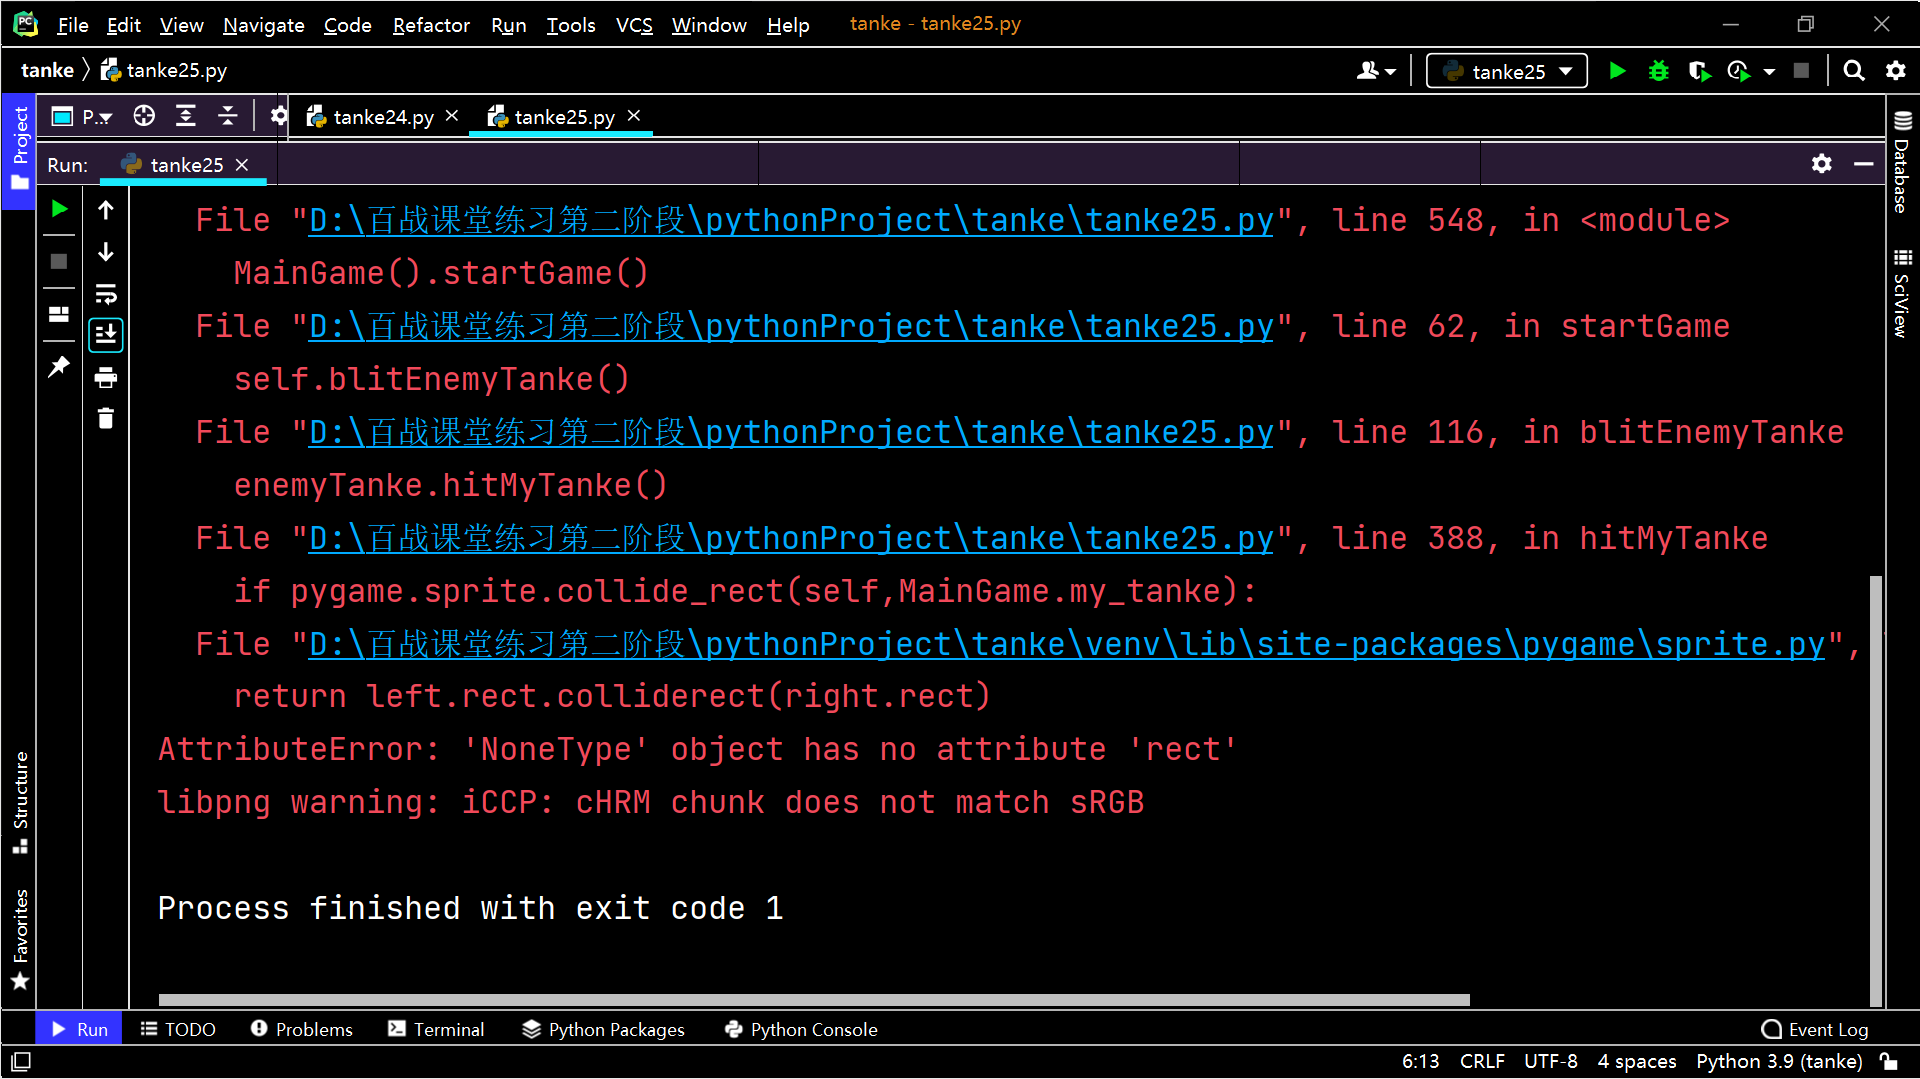Screen dimensions: 1920x1079
Task: Open tanke25.py link at line 116
Action: click(791, 432)
